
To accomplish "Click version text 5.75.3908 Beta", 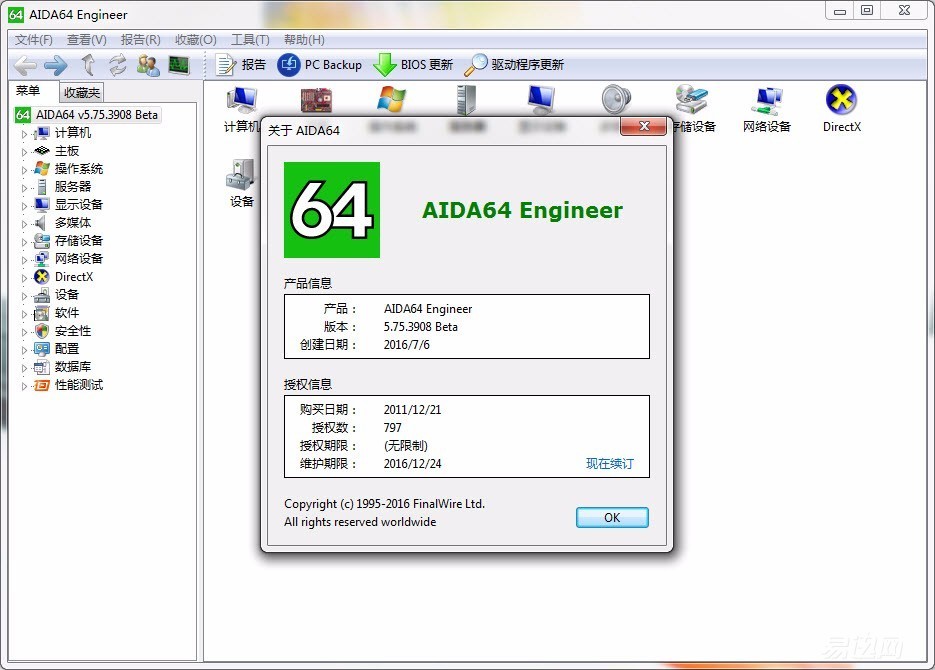I will click(420, 327).
